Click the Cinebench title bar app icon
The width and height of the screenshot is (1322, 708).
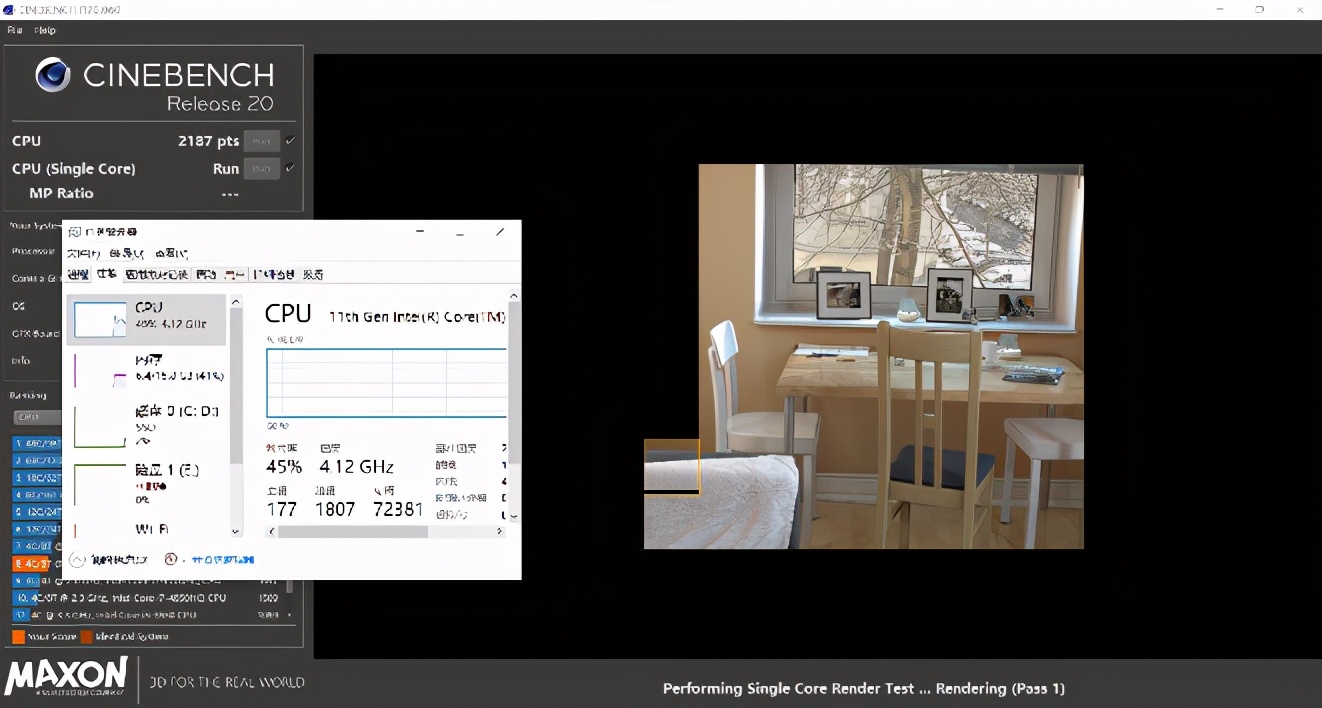9,9
